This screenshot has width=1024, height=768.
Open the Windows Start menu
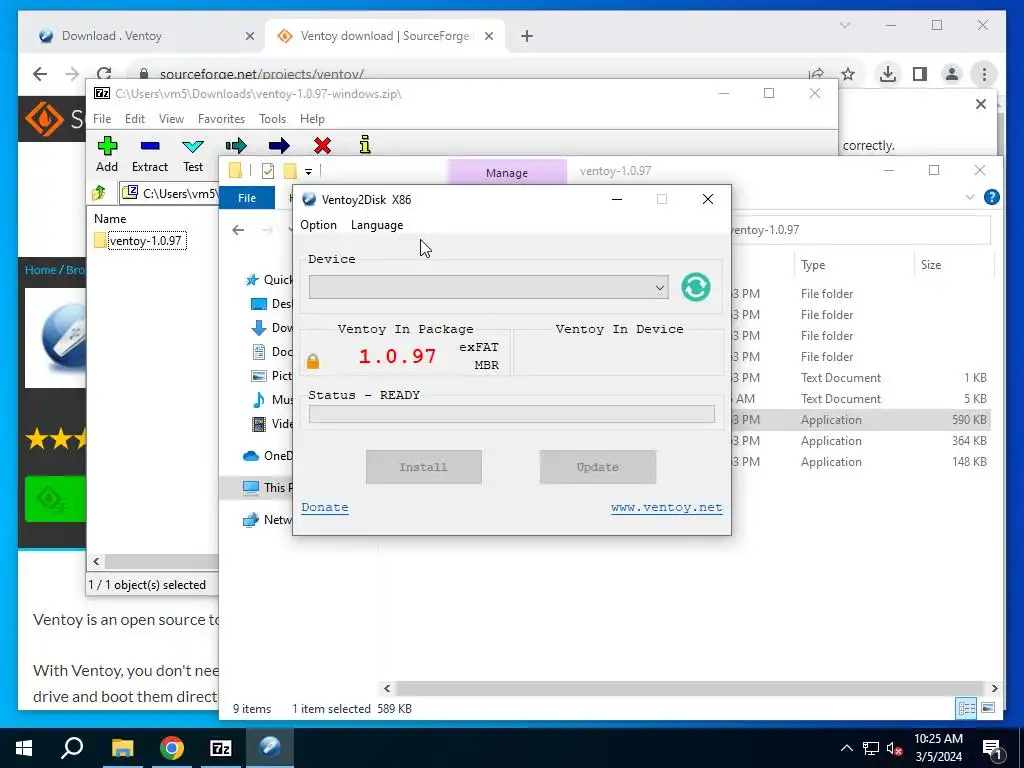point(24,748)
